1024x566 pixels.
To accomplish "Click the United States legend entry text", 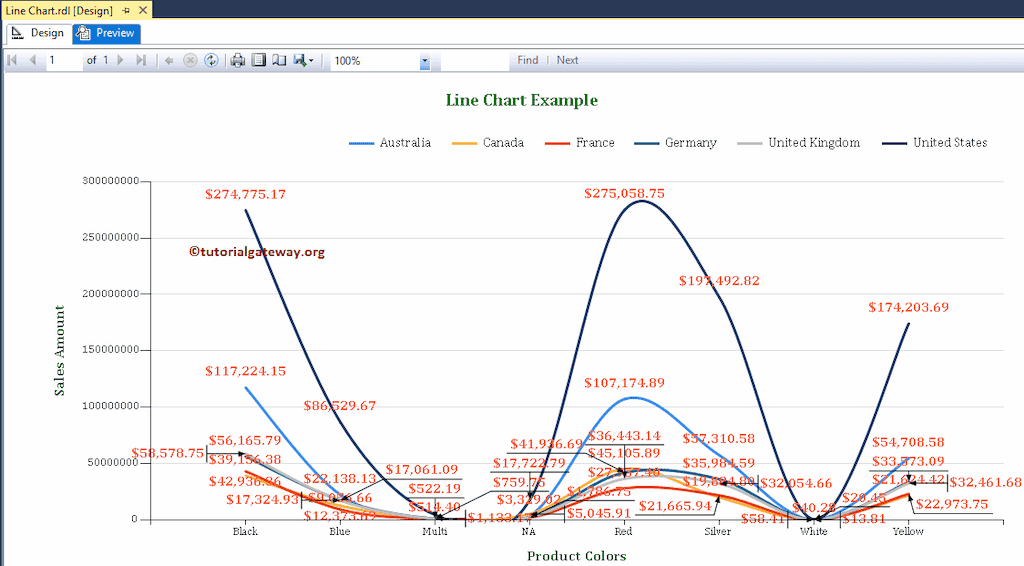I will [x=950, y=142].
